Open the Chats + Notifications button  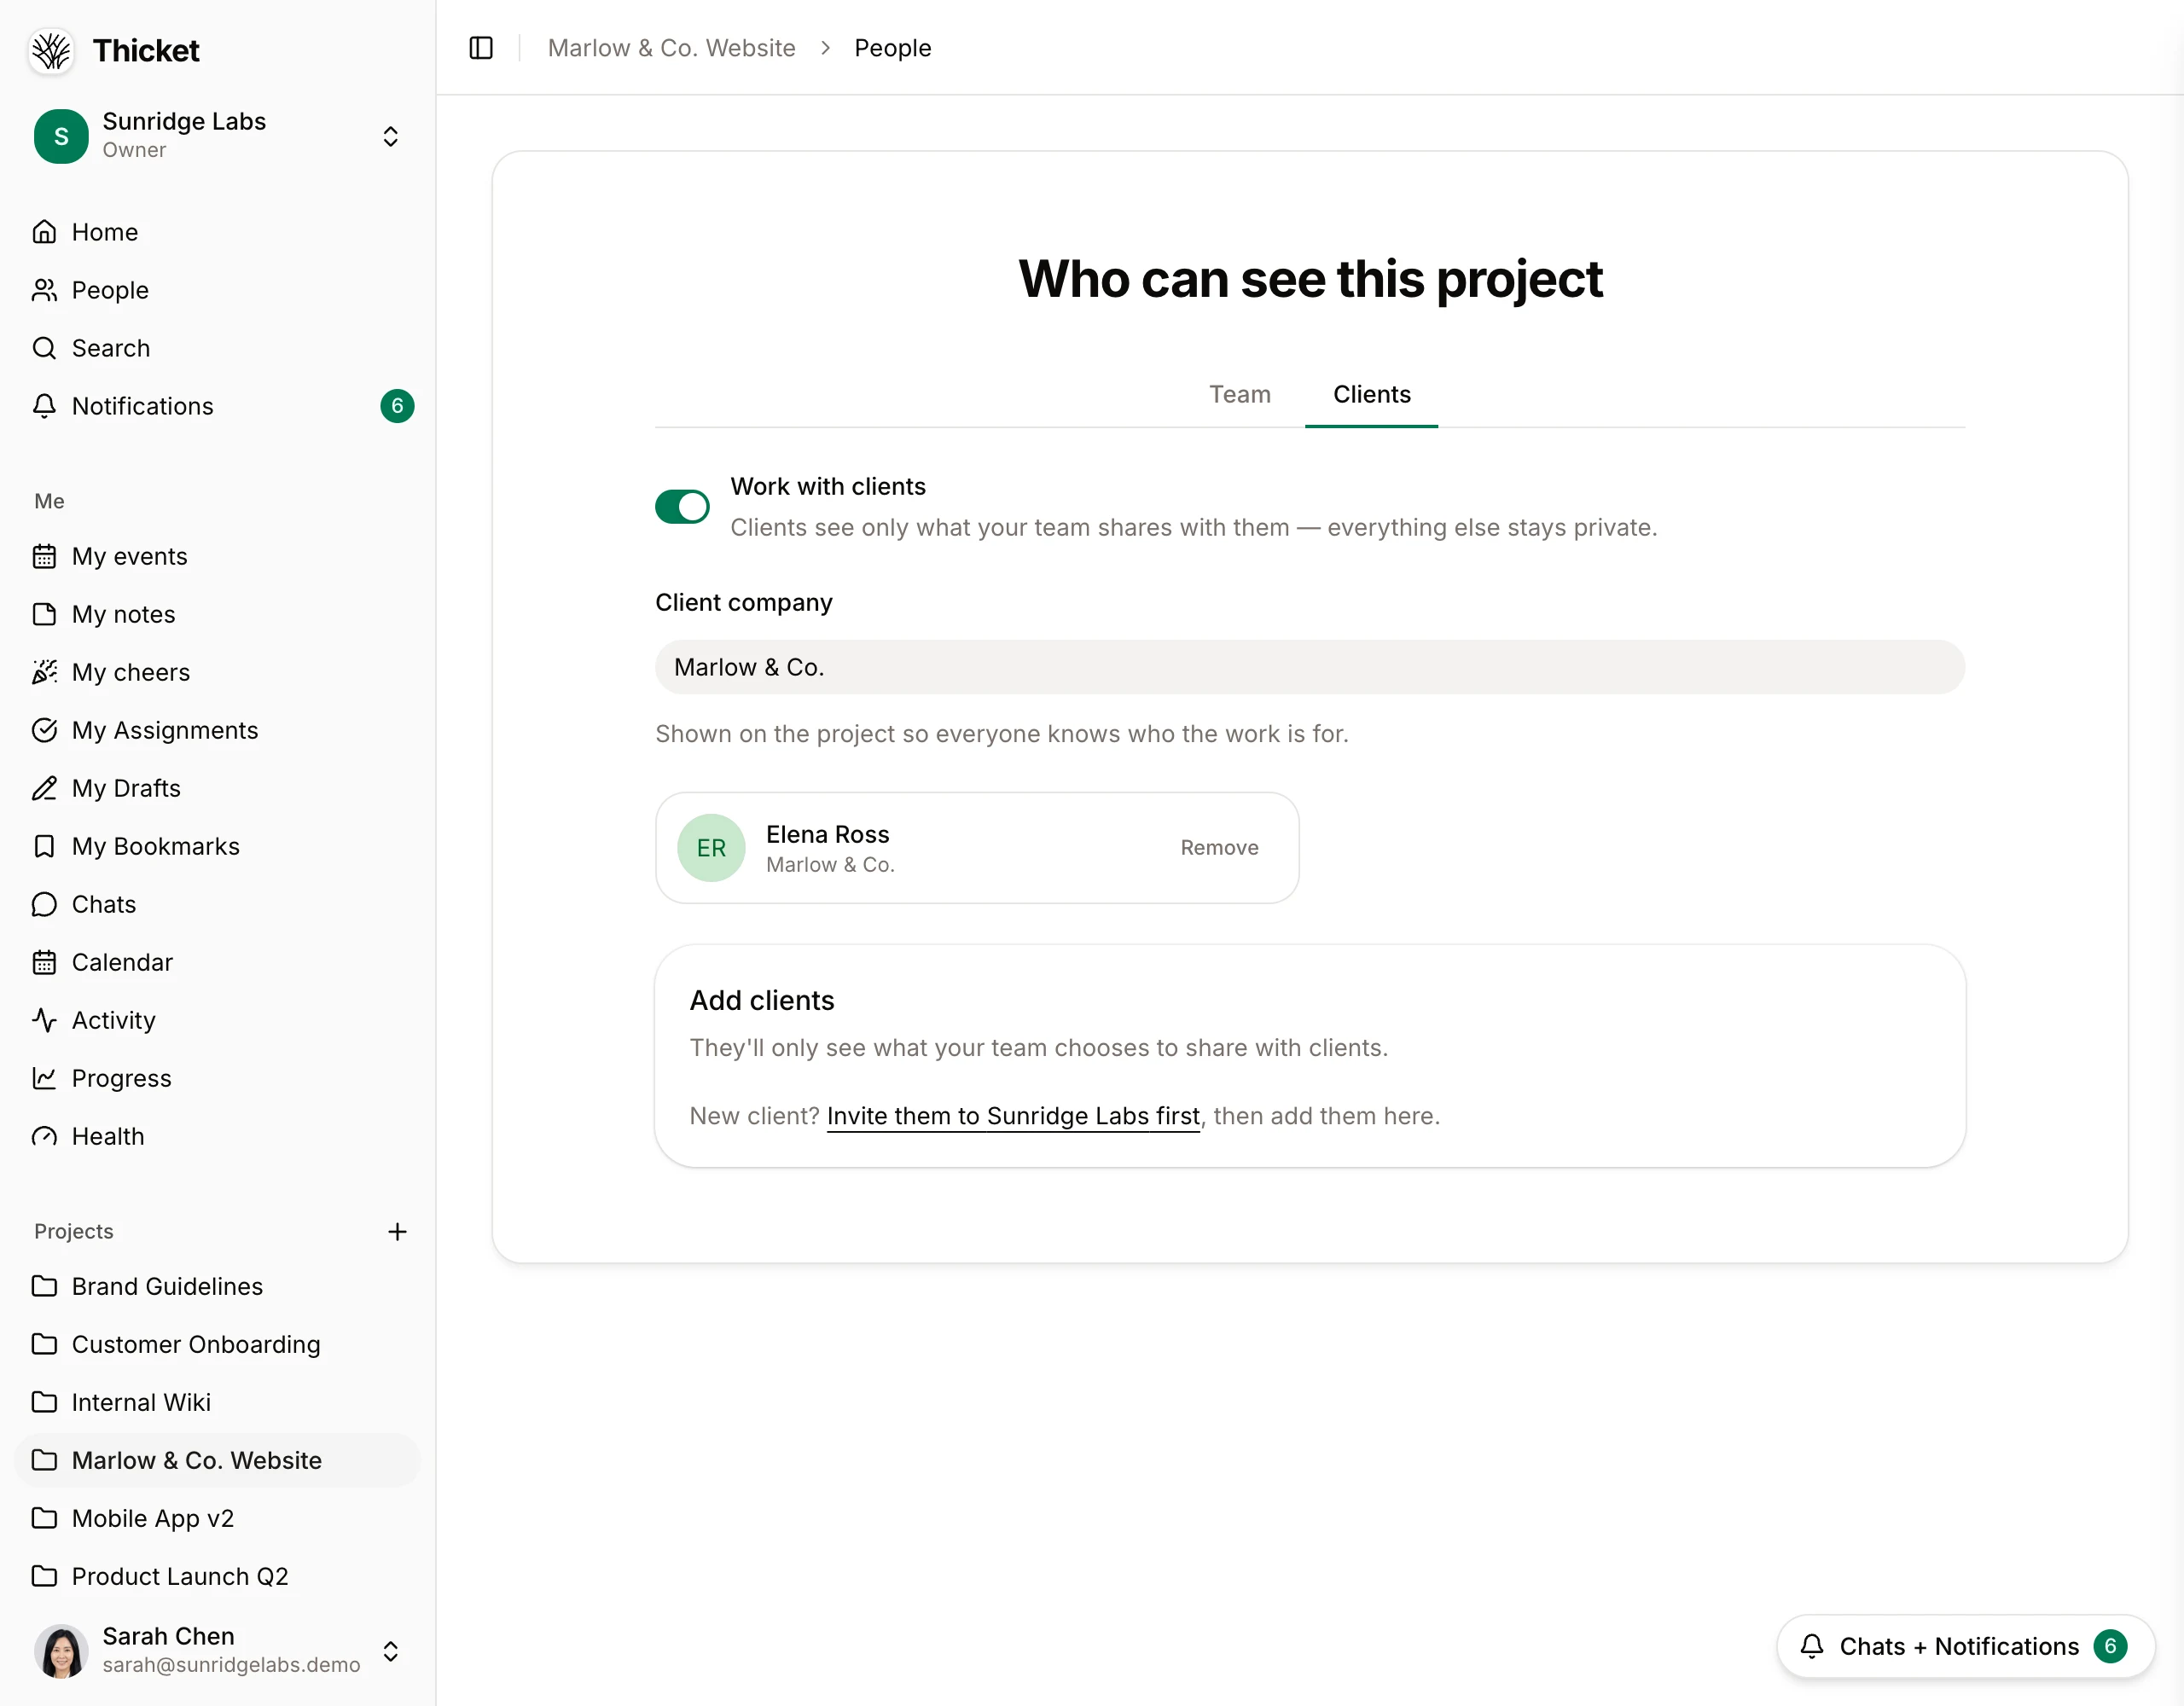[1965, 1646]
